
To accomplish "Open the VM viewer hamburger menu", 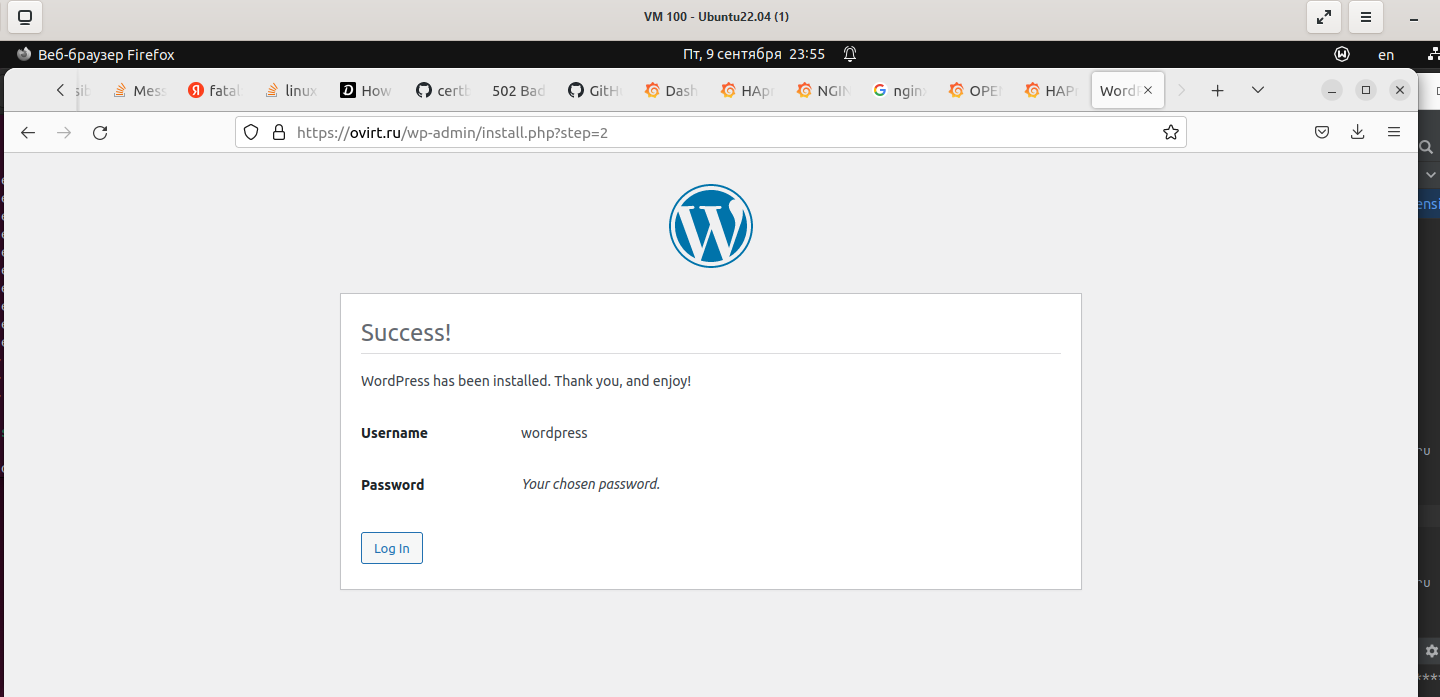I will [x=1365, y=17].
